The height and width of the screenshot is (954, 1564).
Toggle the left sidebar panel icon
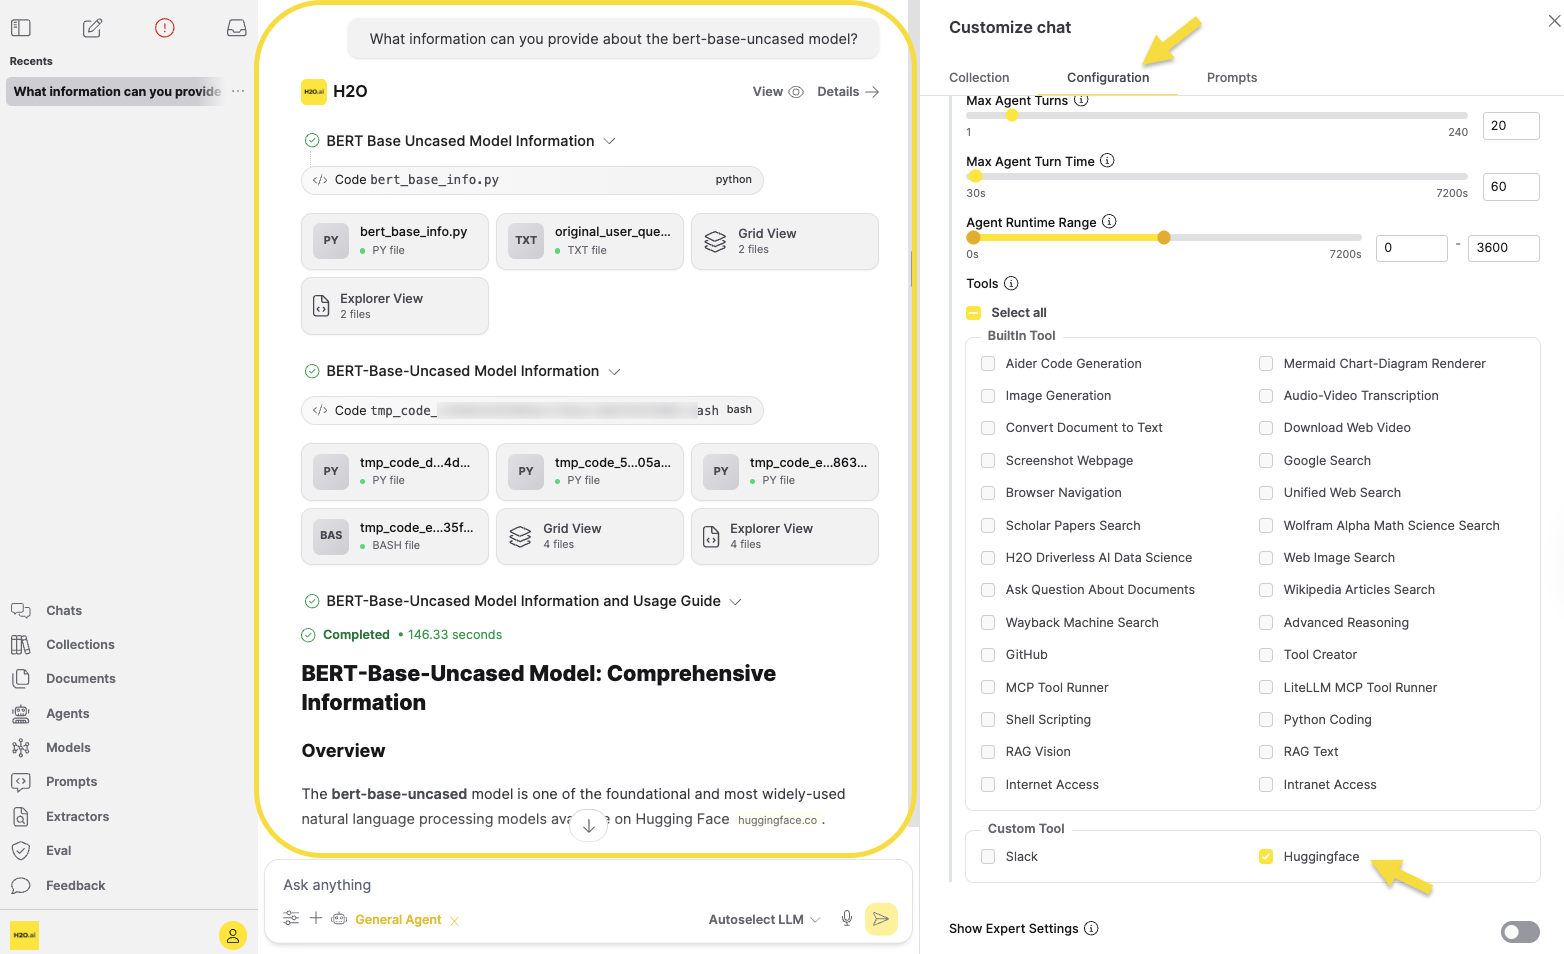[21, 28]
